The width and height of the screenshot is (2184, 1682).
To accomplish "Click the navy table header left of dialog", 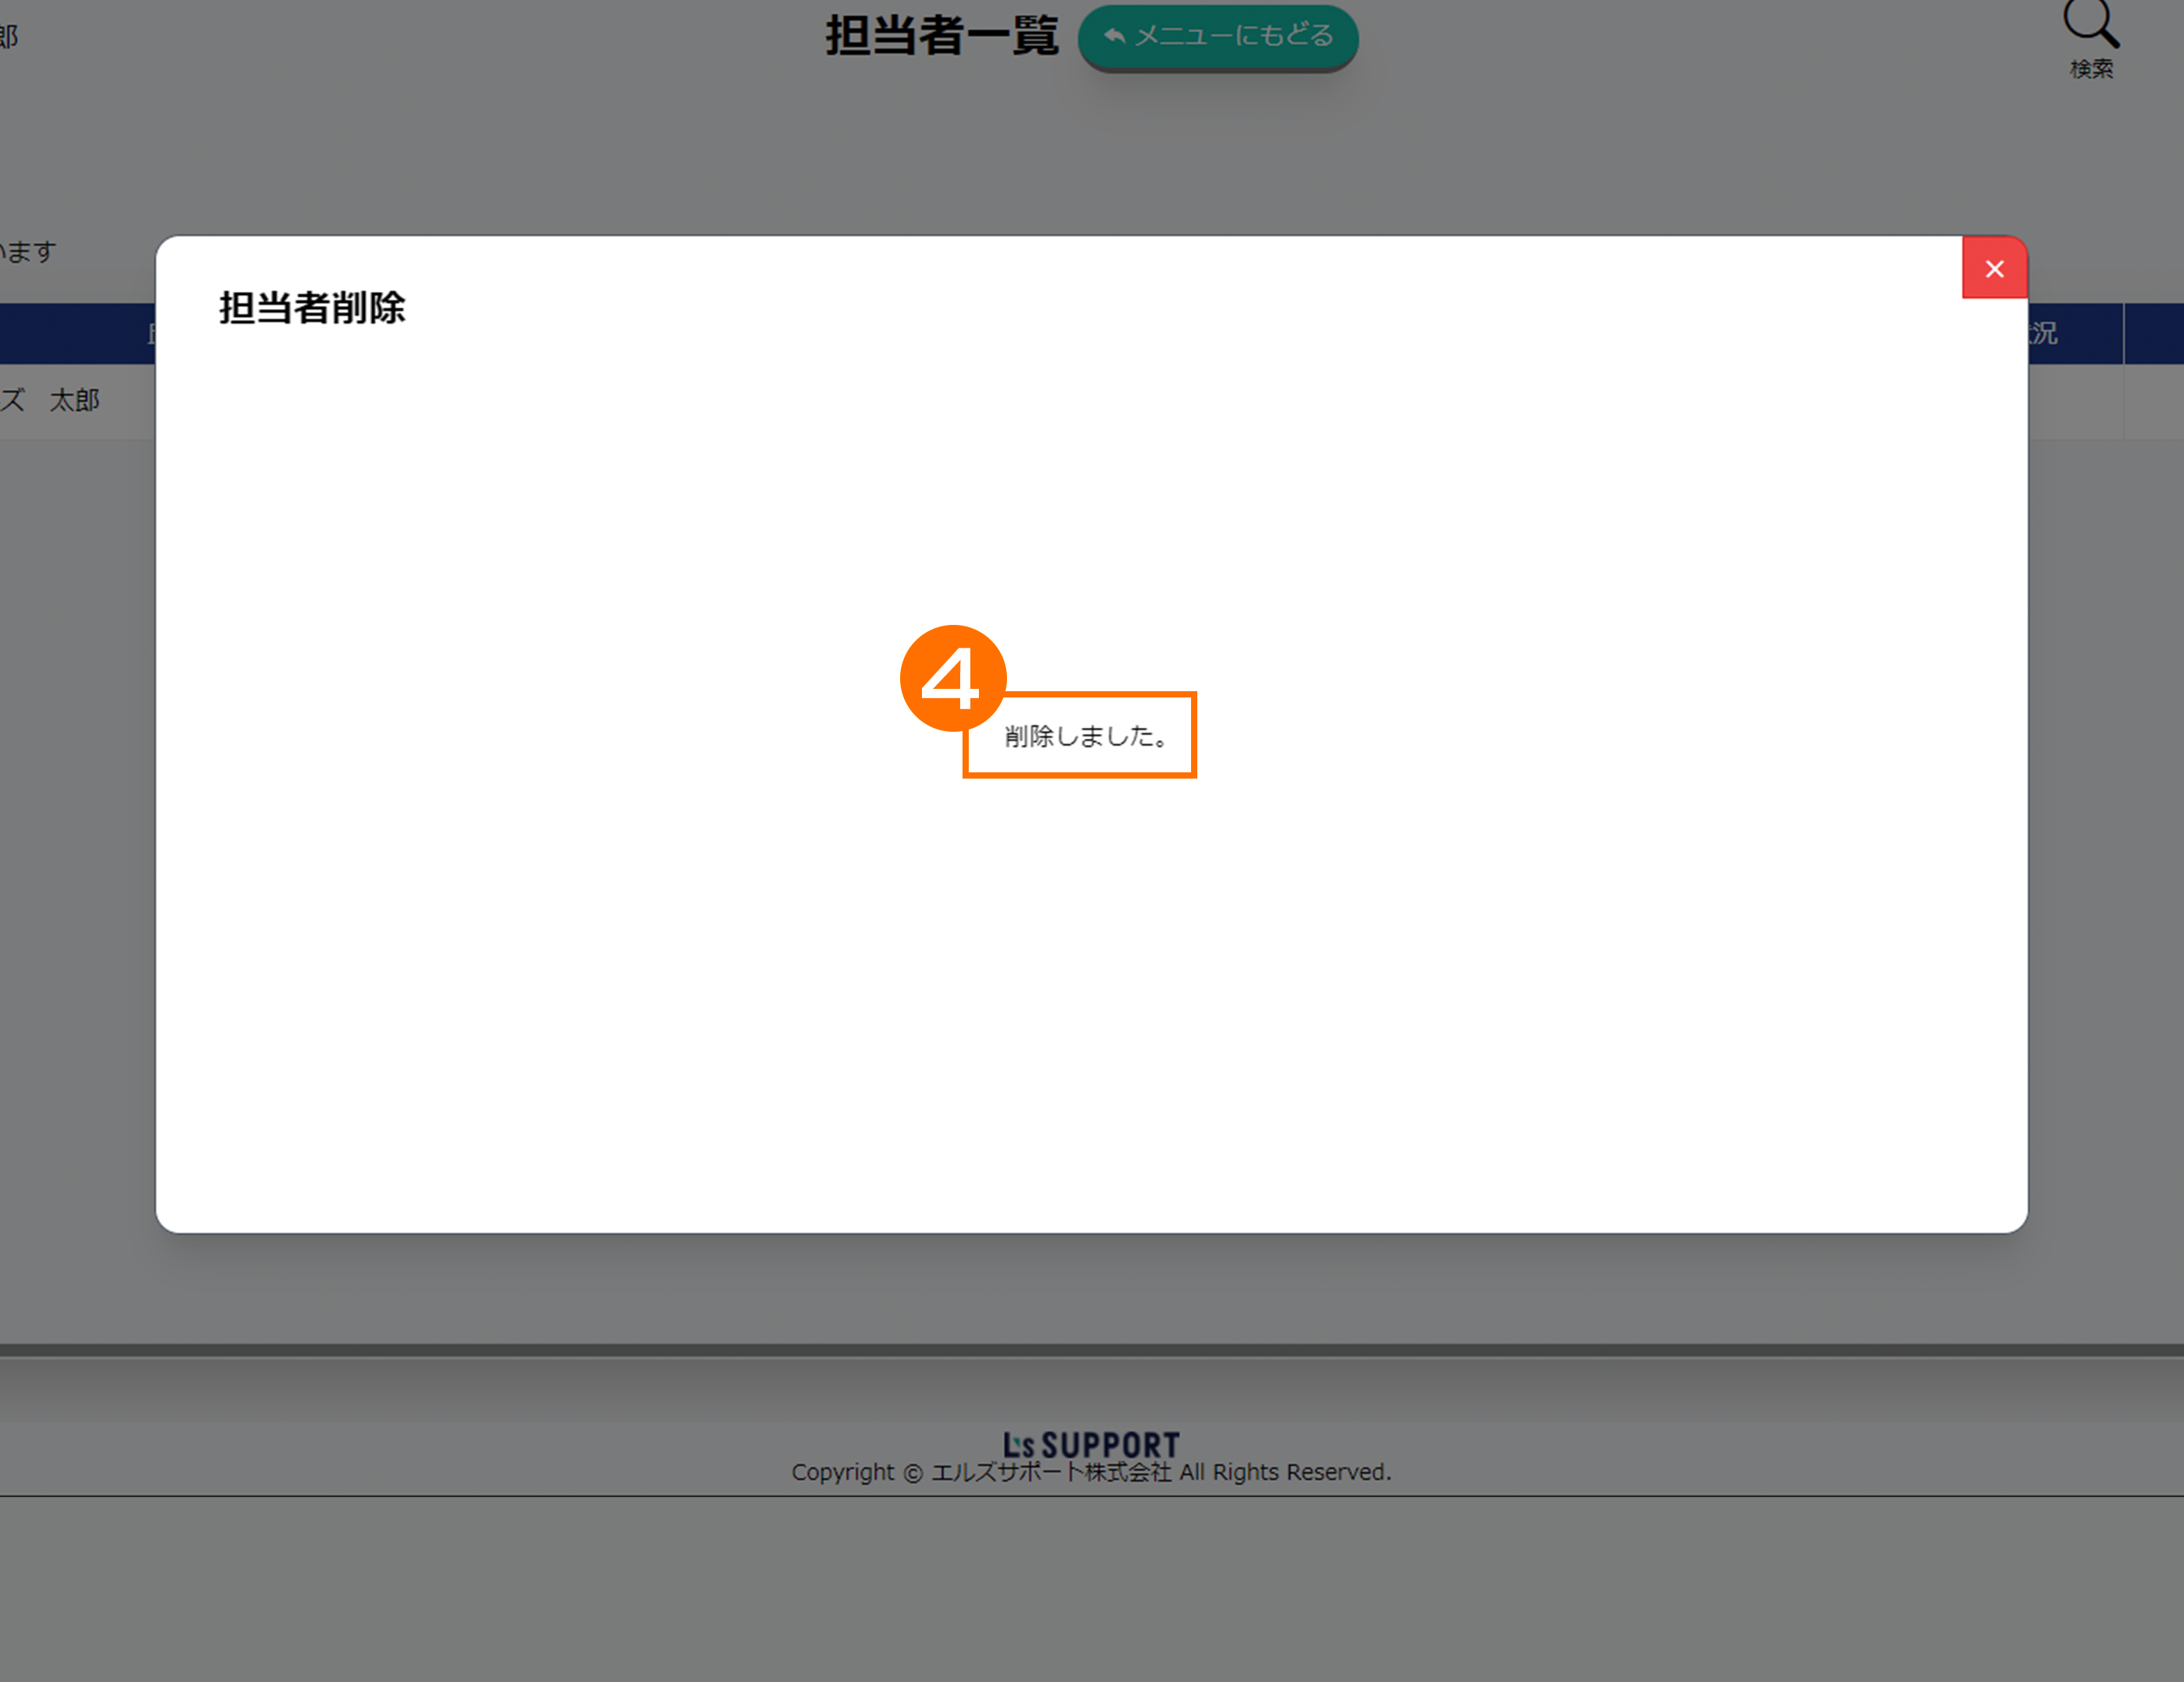I will 76,334.
